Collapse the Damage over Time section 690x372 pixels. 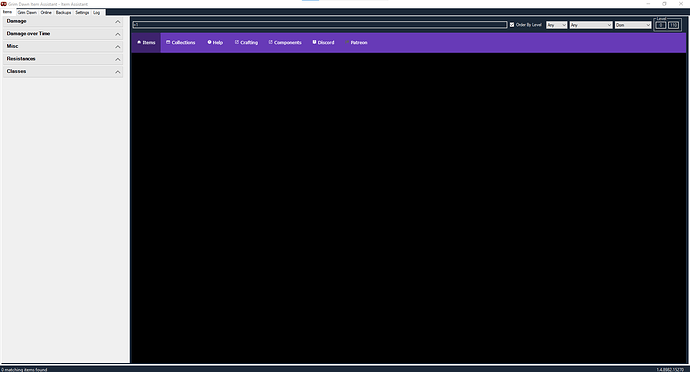[117, 34]
